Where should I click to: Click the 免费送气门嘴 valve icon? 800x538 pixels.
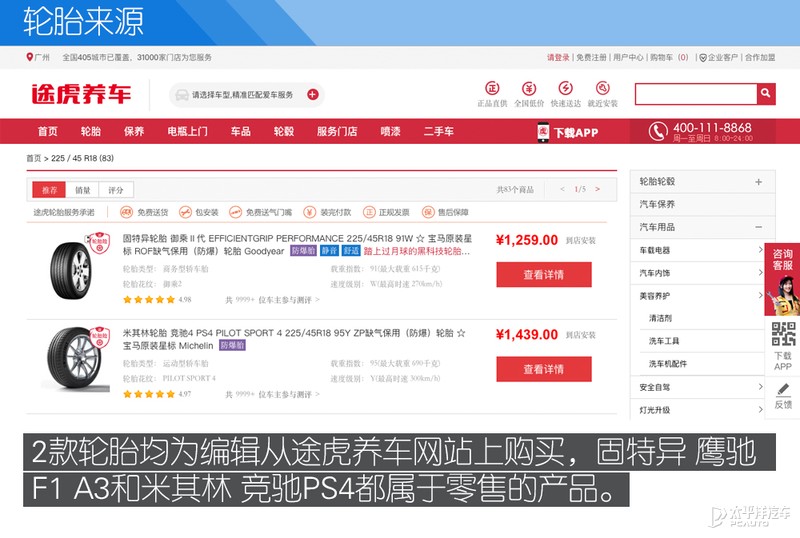click(235, 212)
